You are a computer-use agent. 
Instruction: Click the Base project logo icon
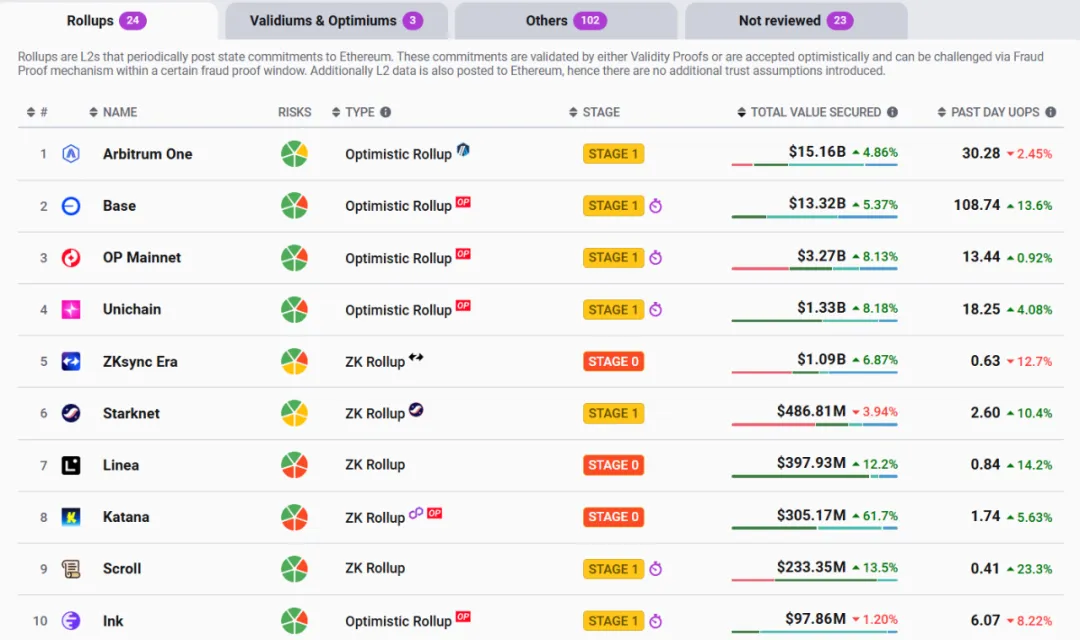(x=71, y=206)
